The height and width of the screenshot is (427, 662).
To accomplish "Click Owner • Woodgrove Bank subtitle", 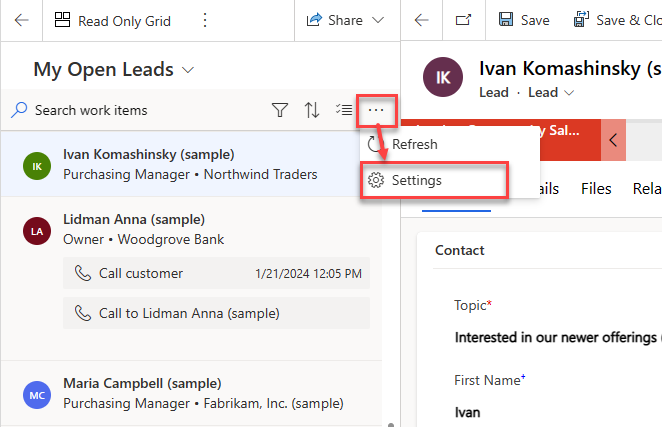I will pyautogui.click(x=144, y=239).
